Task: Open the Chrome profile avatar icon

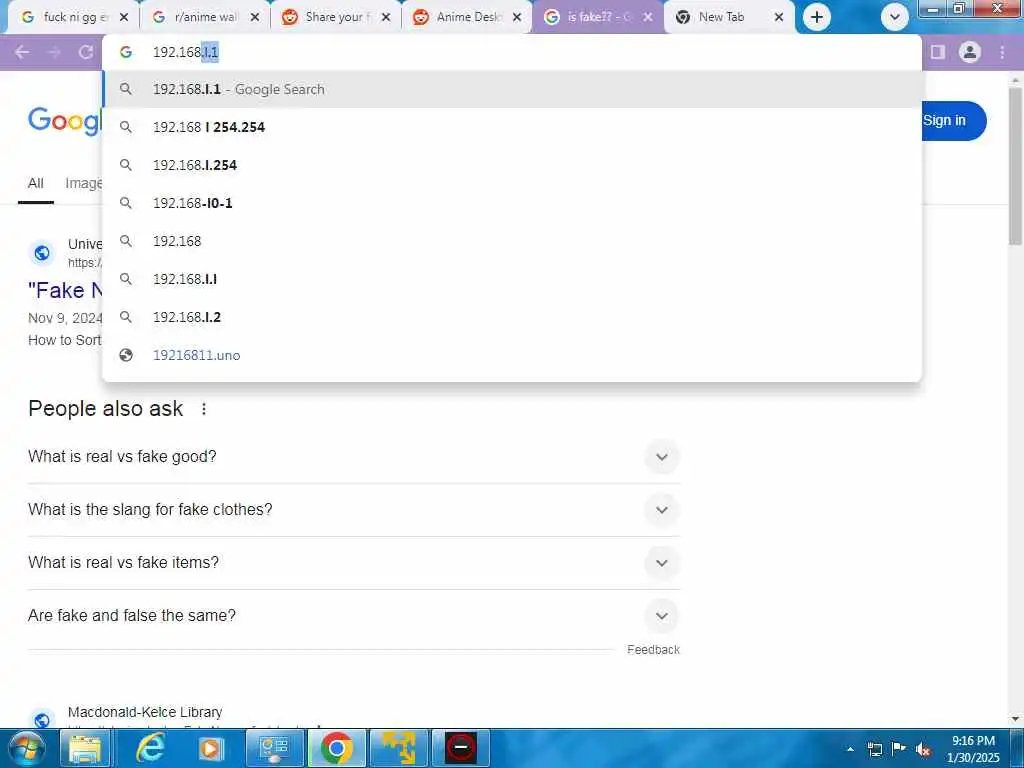Action: coord(970,52)
